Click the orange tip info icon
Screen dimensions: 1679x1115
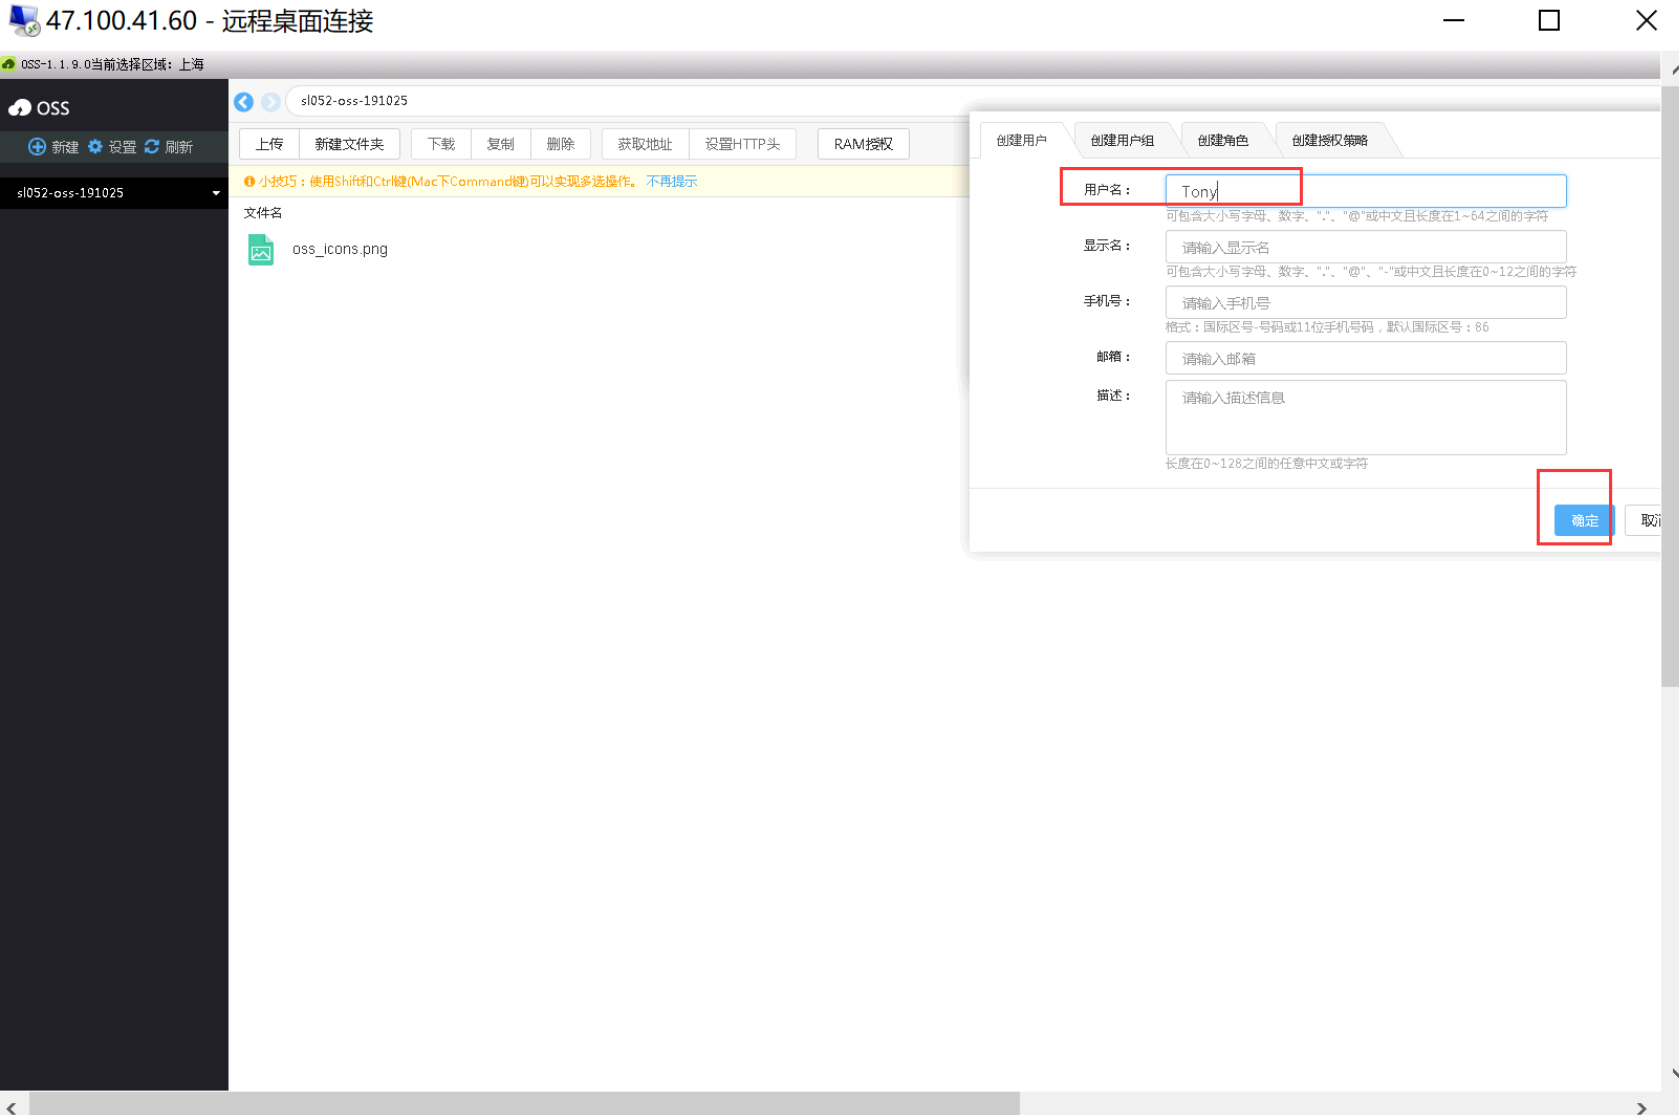pos(249,181)
